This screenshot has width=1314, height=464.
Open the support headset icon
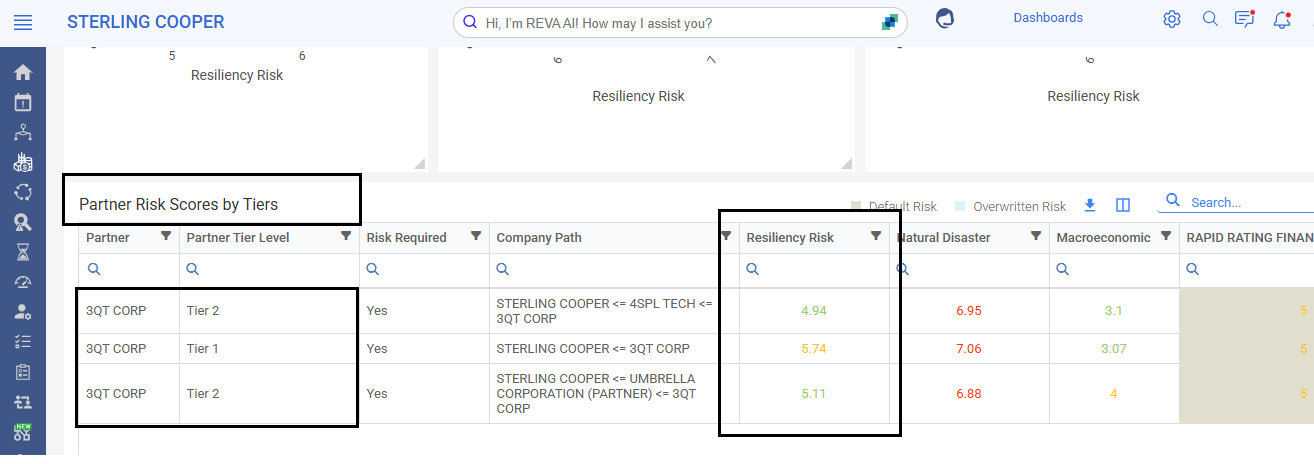(945, 18)
